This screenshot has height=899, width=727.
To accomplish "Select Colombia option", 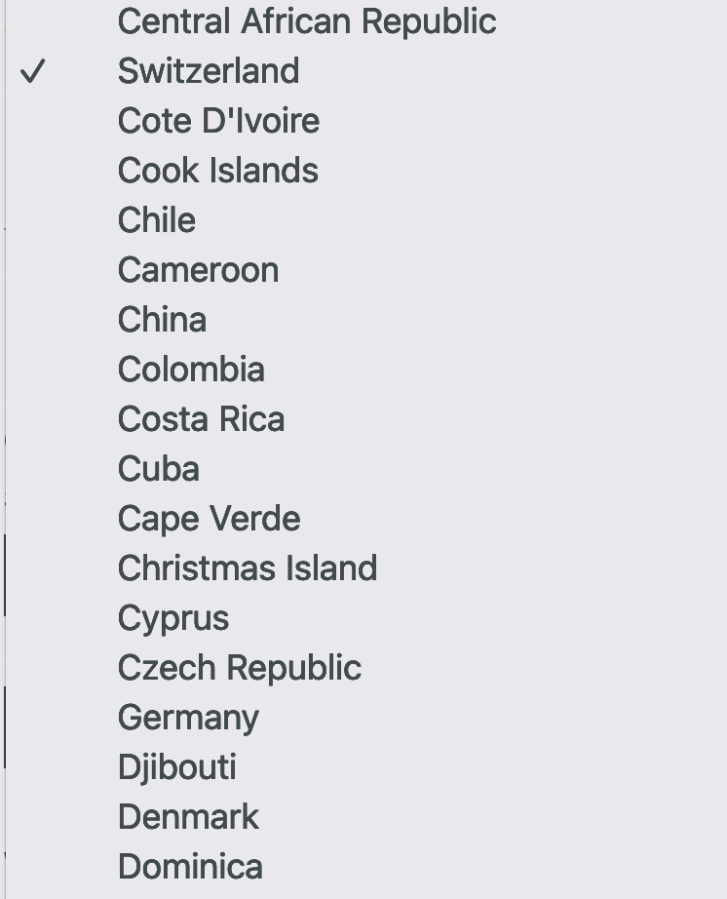I will (191, 369).
